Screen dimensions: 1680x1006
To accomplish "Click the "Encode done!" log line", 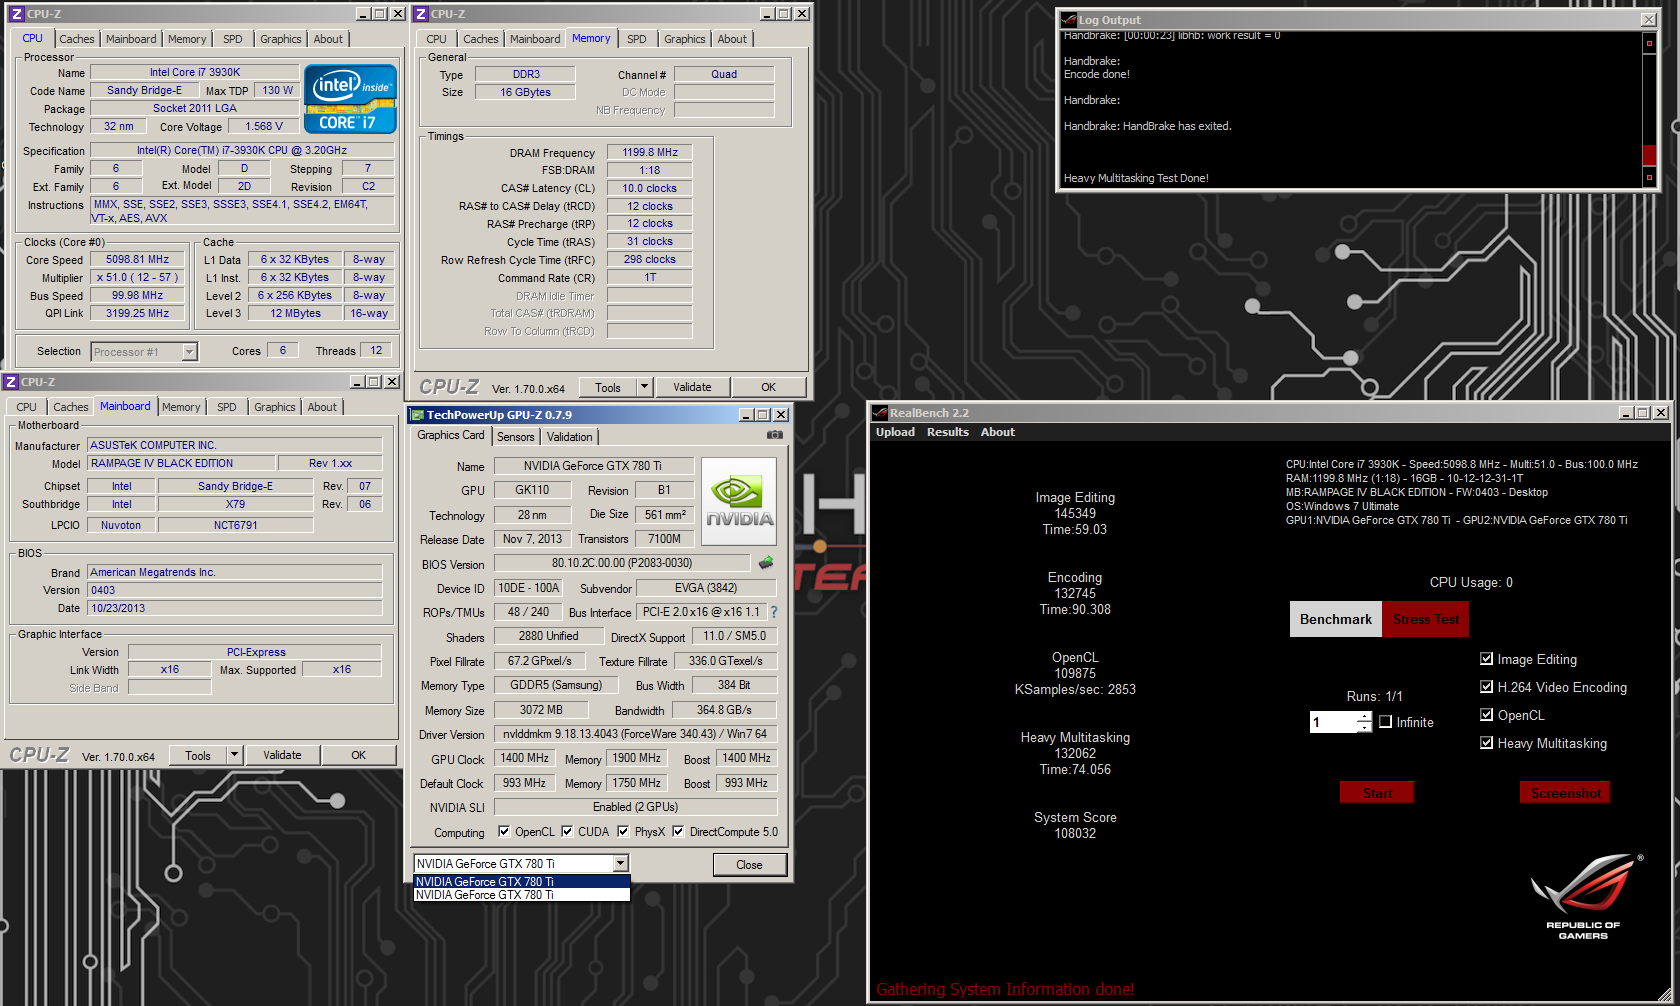I will coord(1097,74).
